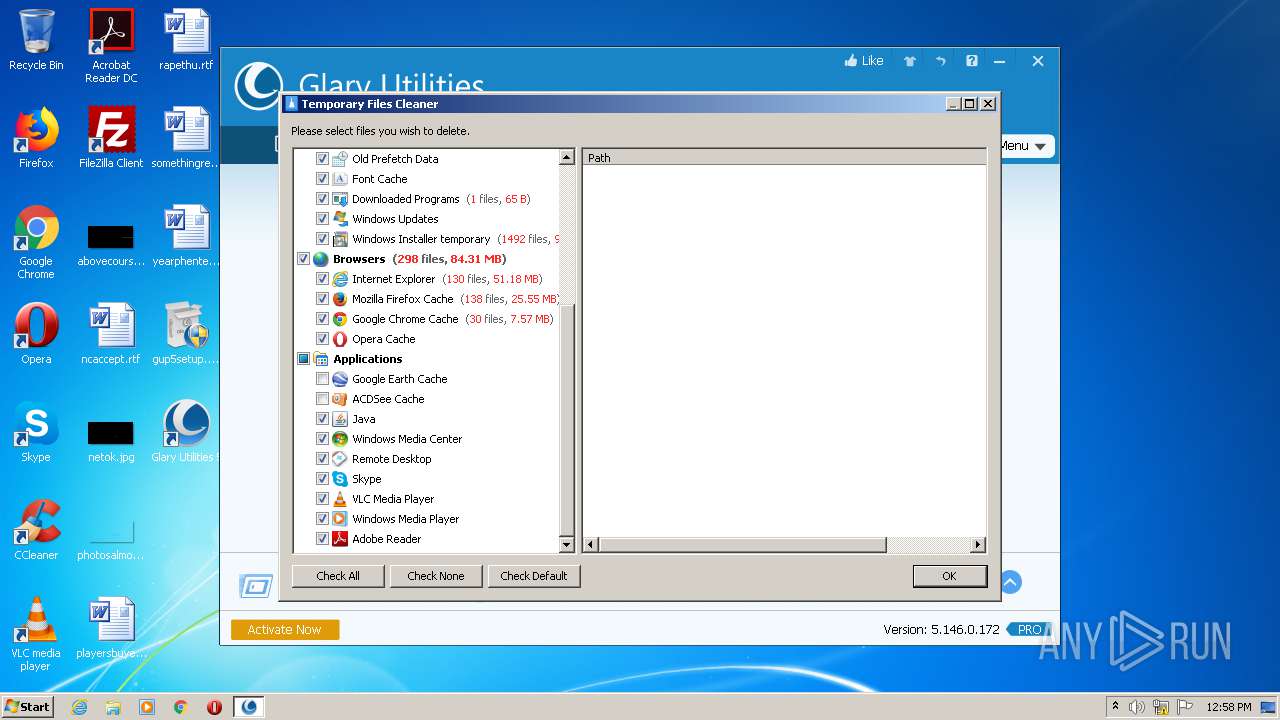Screen dimensions: 1280x720
Task: Click the tree list vertical scrollbar thumb
Action: [567, 421]
